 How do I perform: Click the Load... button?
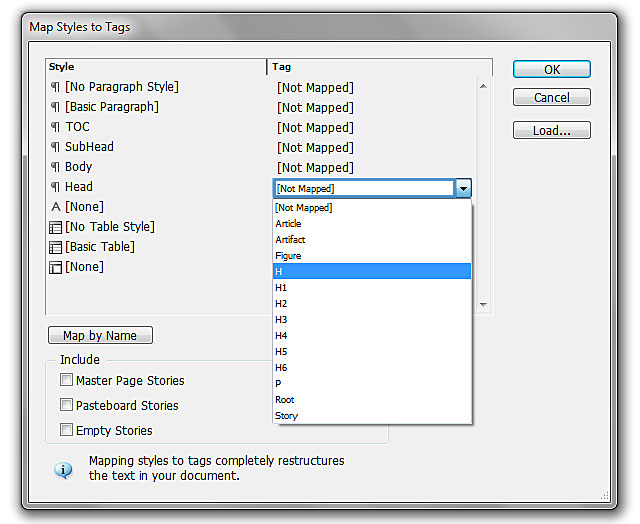(x=551, y=130)
